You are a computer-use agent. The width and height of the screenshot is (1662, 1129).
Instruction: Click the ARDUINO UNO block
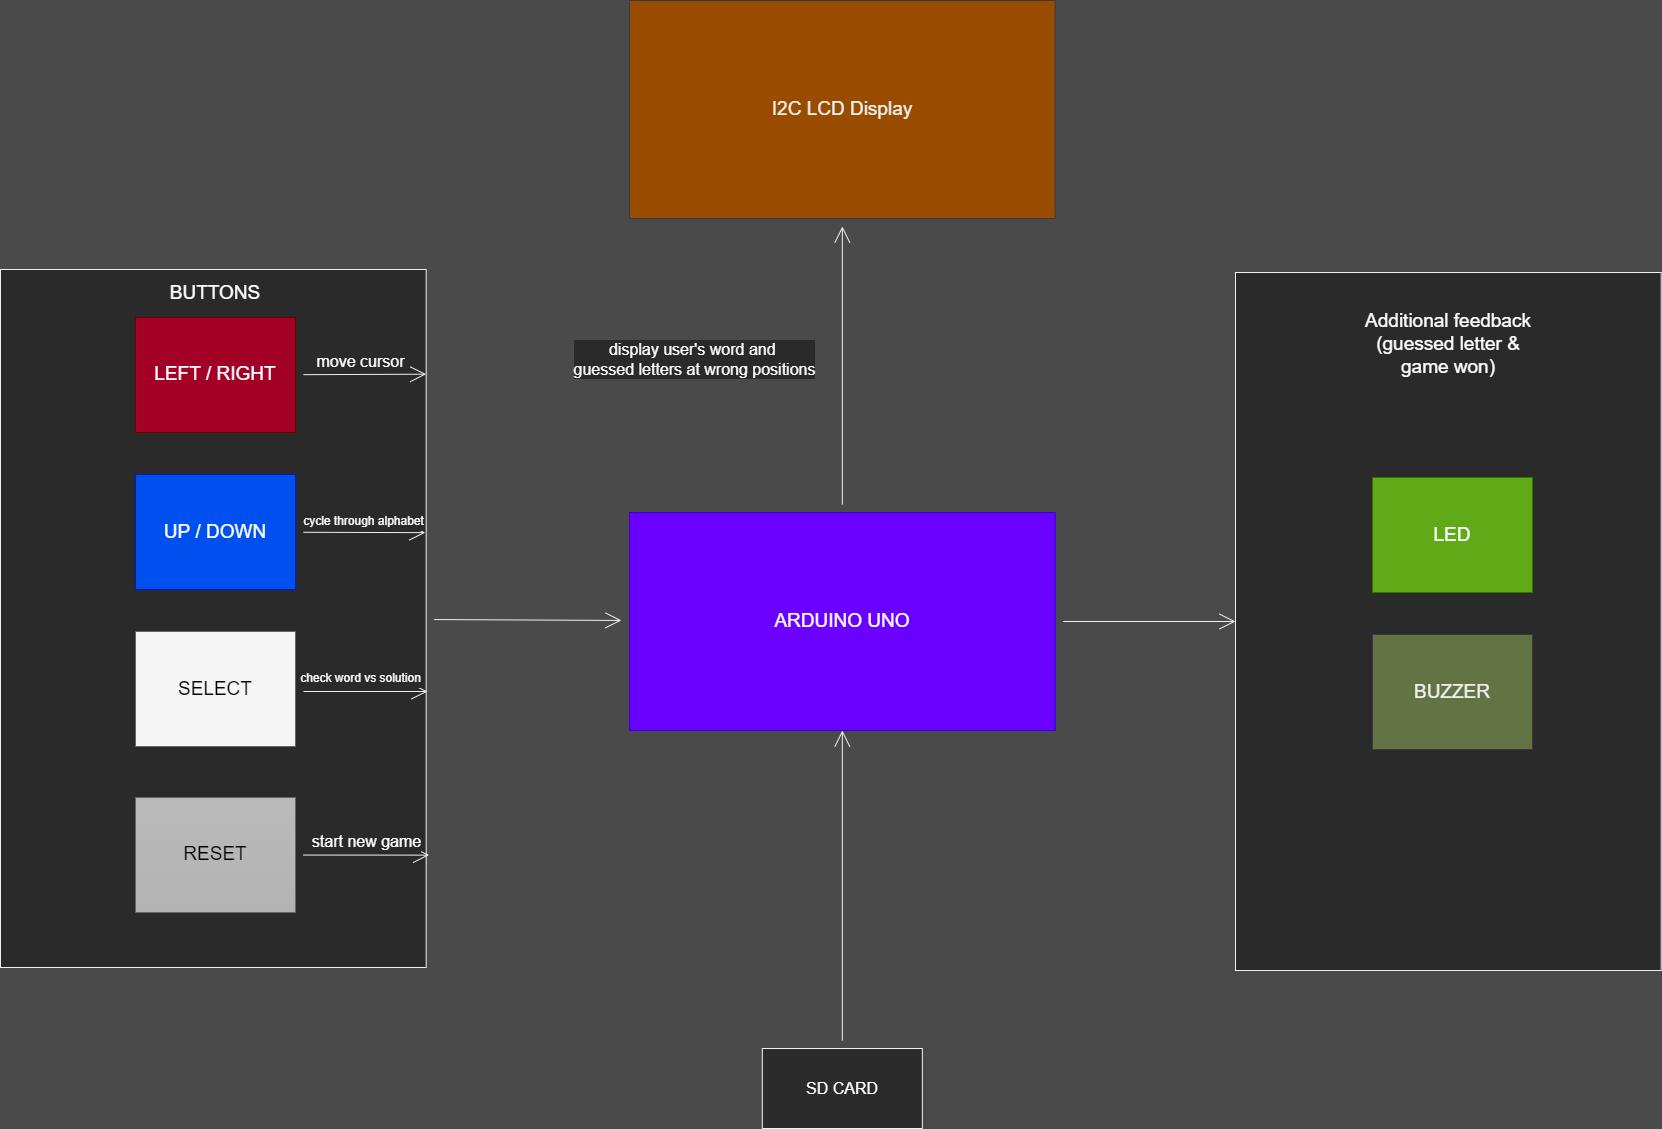pyautogui.click(x=842, y=621)
